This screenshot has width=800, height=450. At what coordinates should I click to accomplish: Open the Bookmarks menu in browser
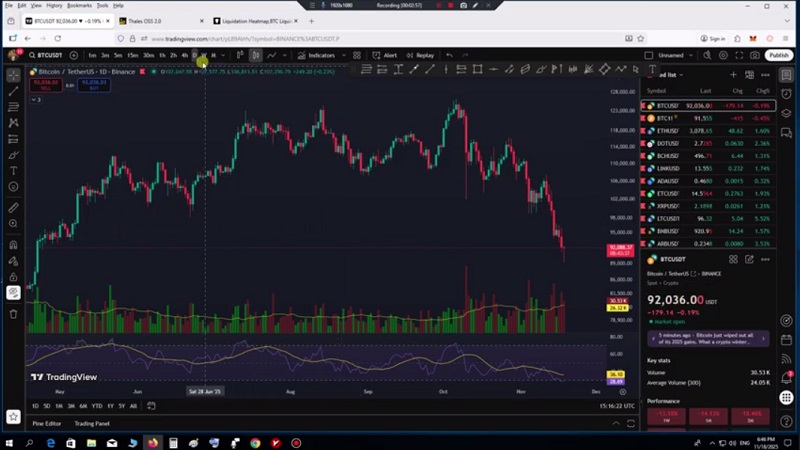[81, 5]
